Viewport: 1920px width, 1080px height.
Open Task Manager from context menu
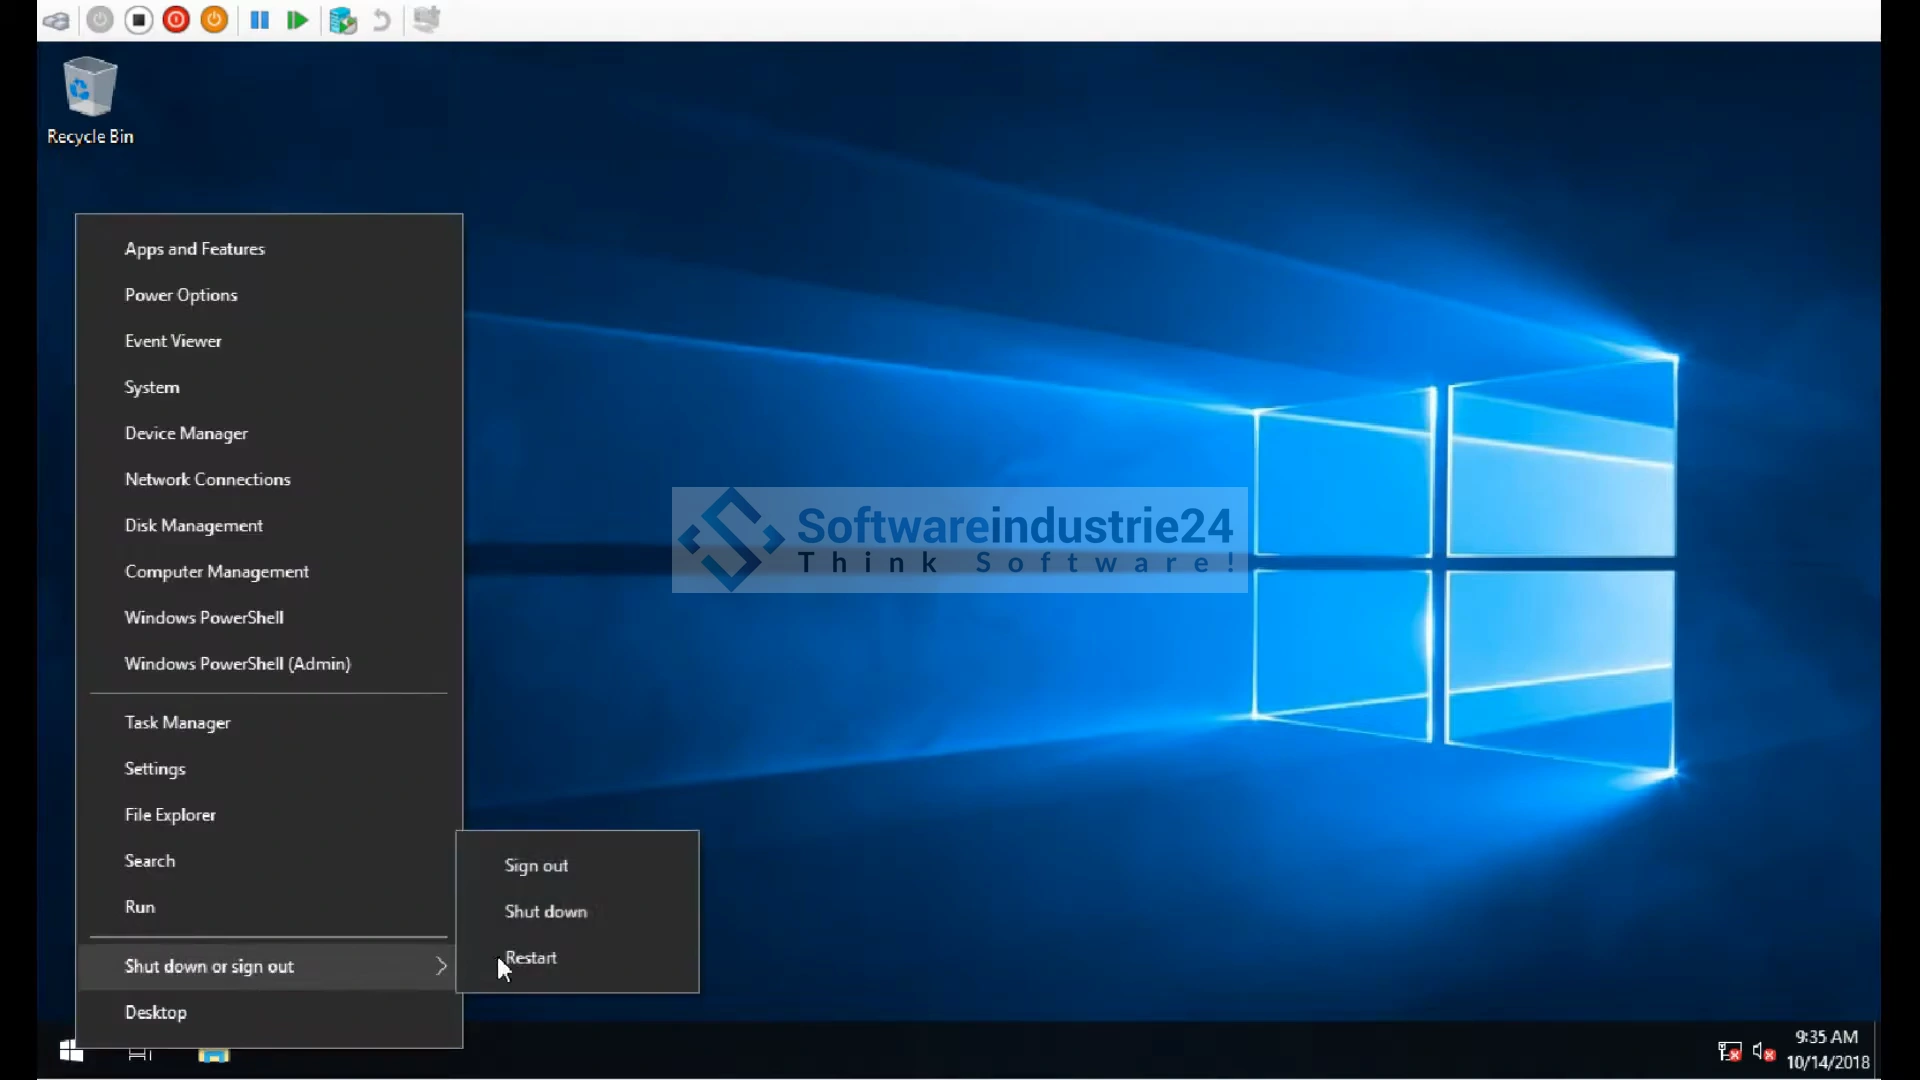[177, 722]
